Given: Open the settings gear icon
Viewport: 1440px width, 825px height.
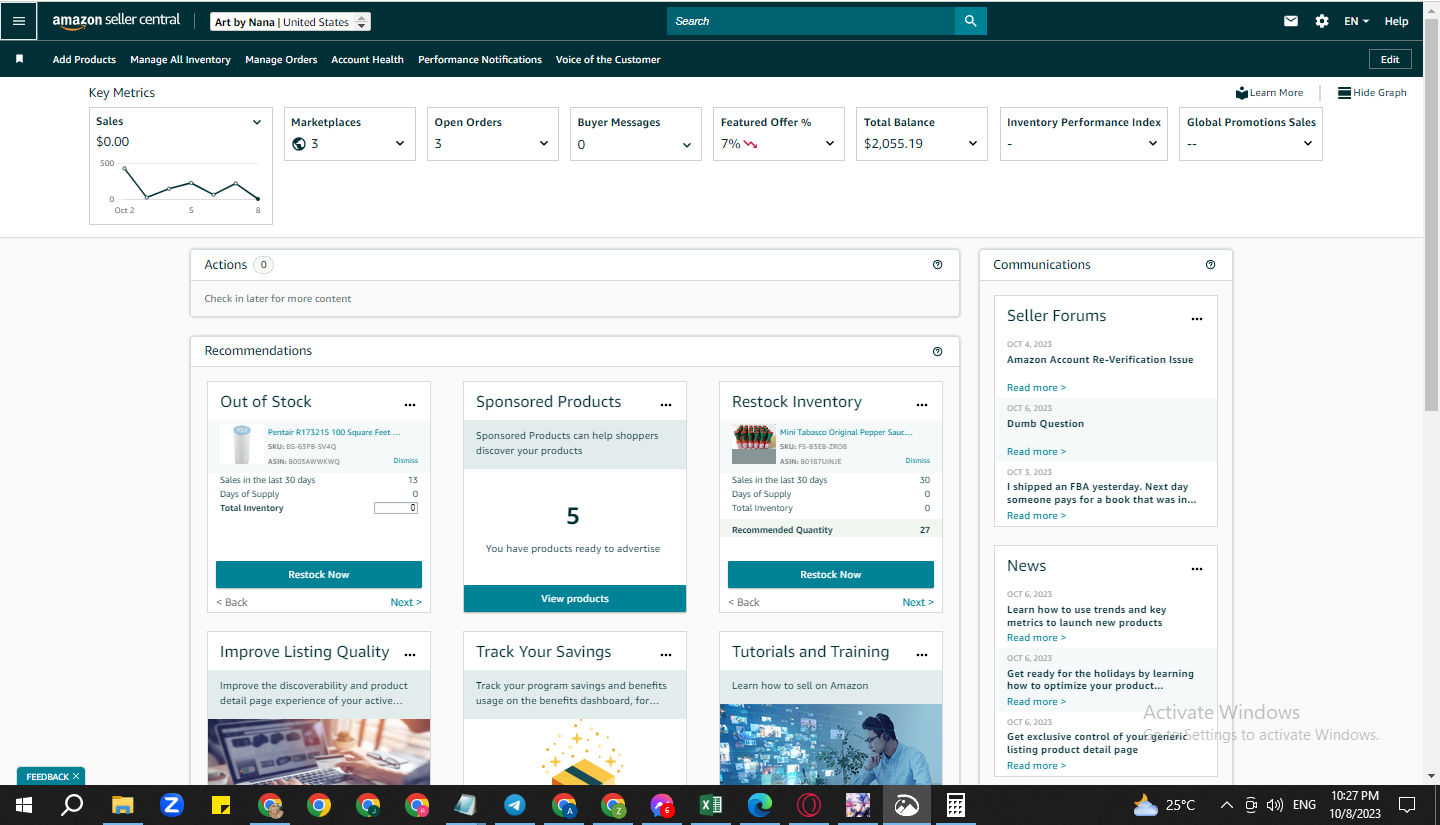Looking at the screenshot, I should pos(1322,21).
